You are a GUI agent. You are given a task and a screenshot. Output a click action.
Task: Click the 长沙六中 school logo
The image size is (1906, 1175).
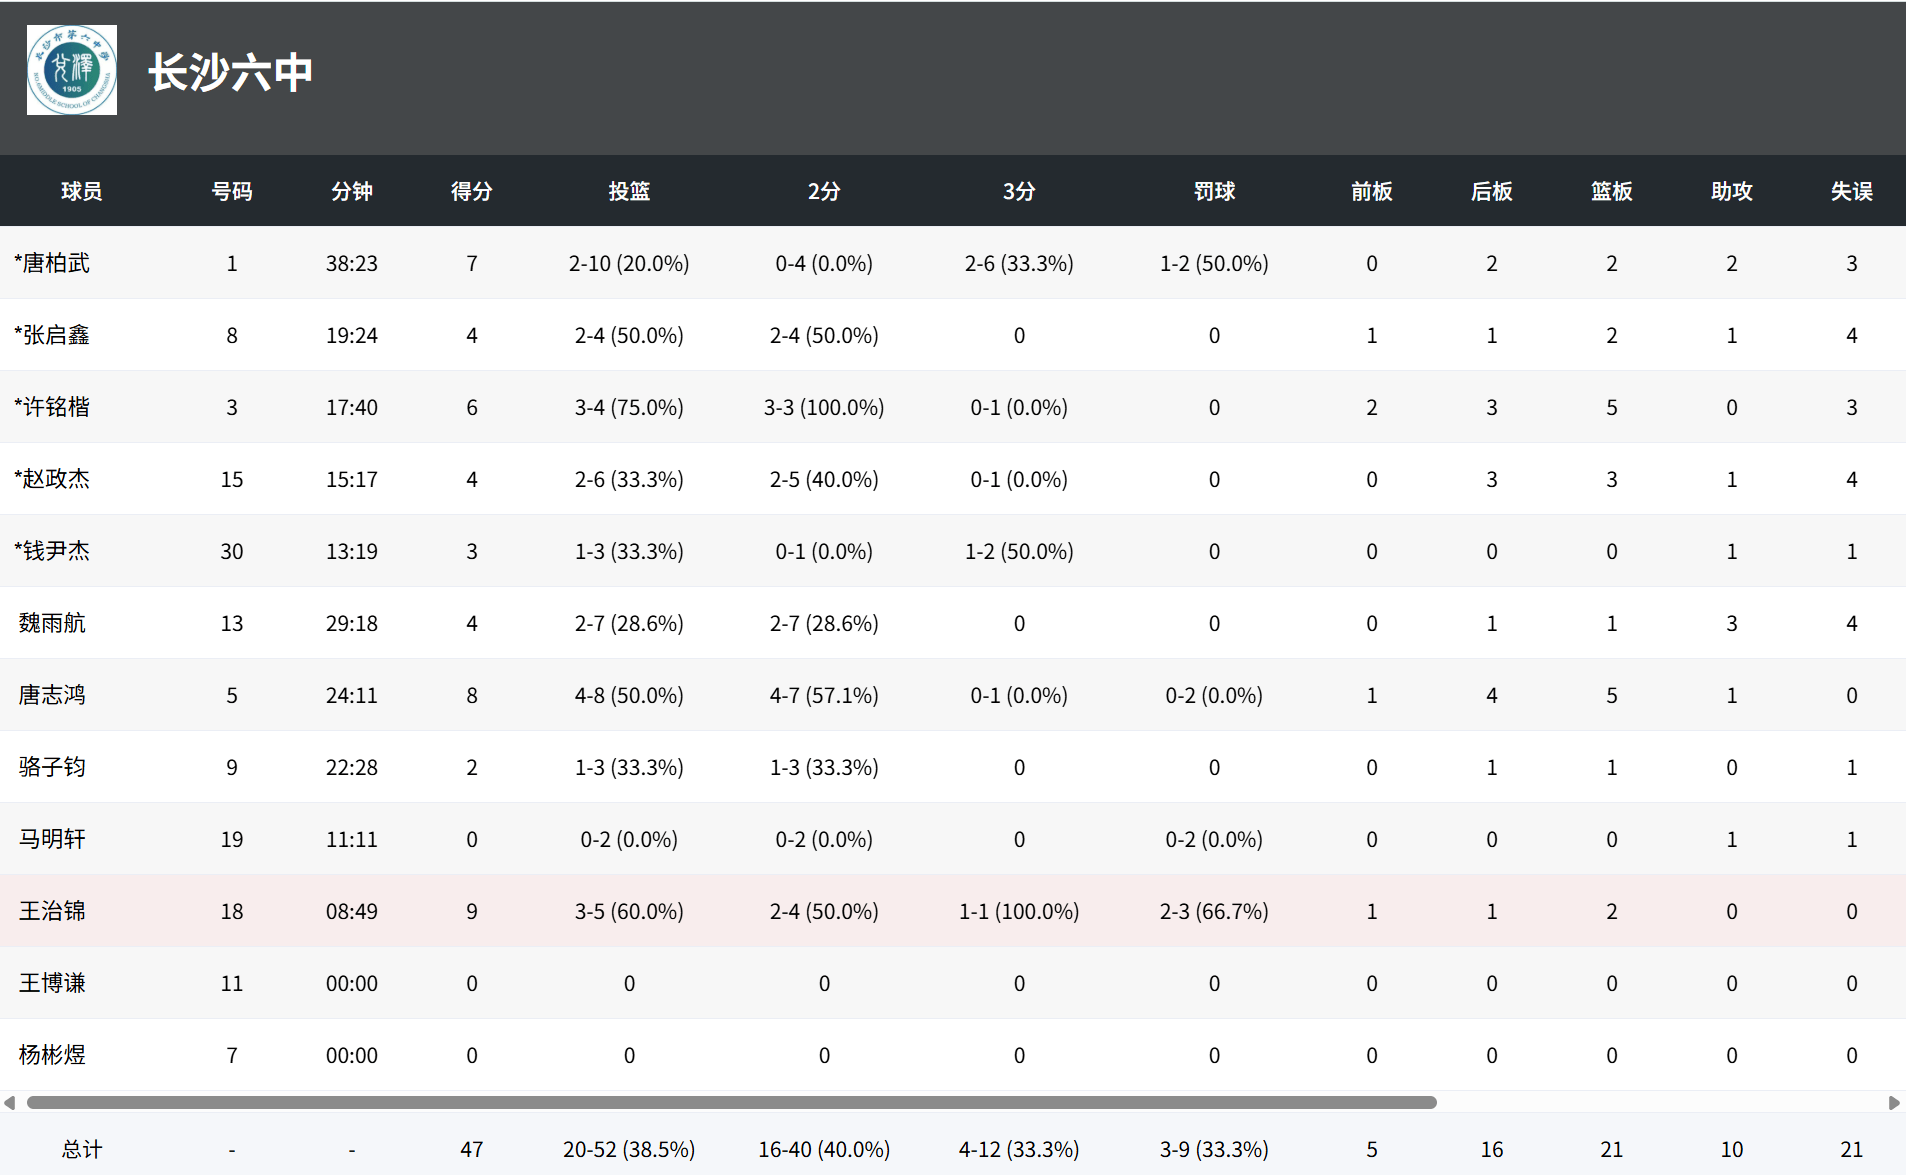coord(72,70)
